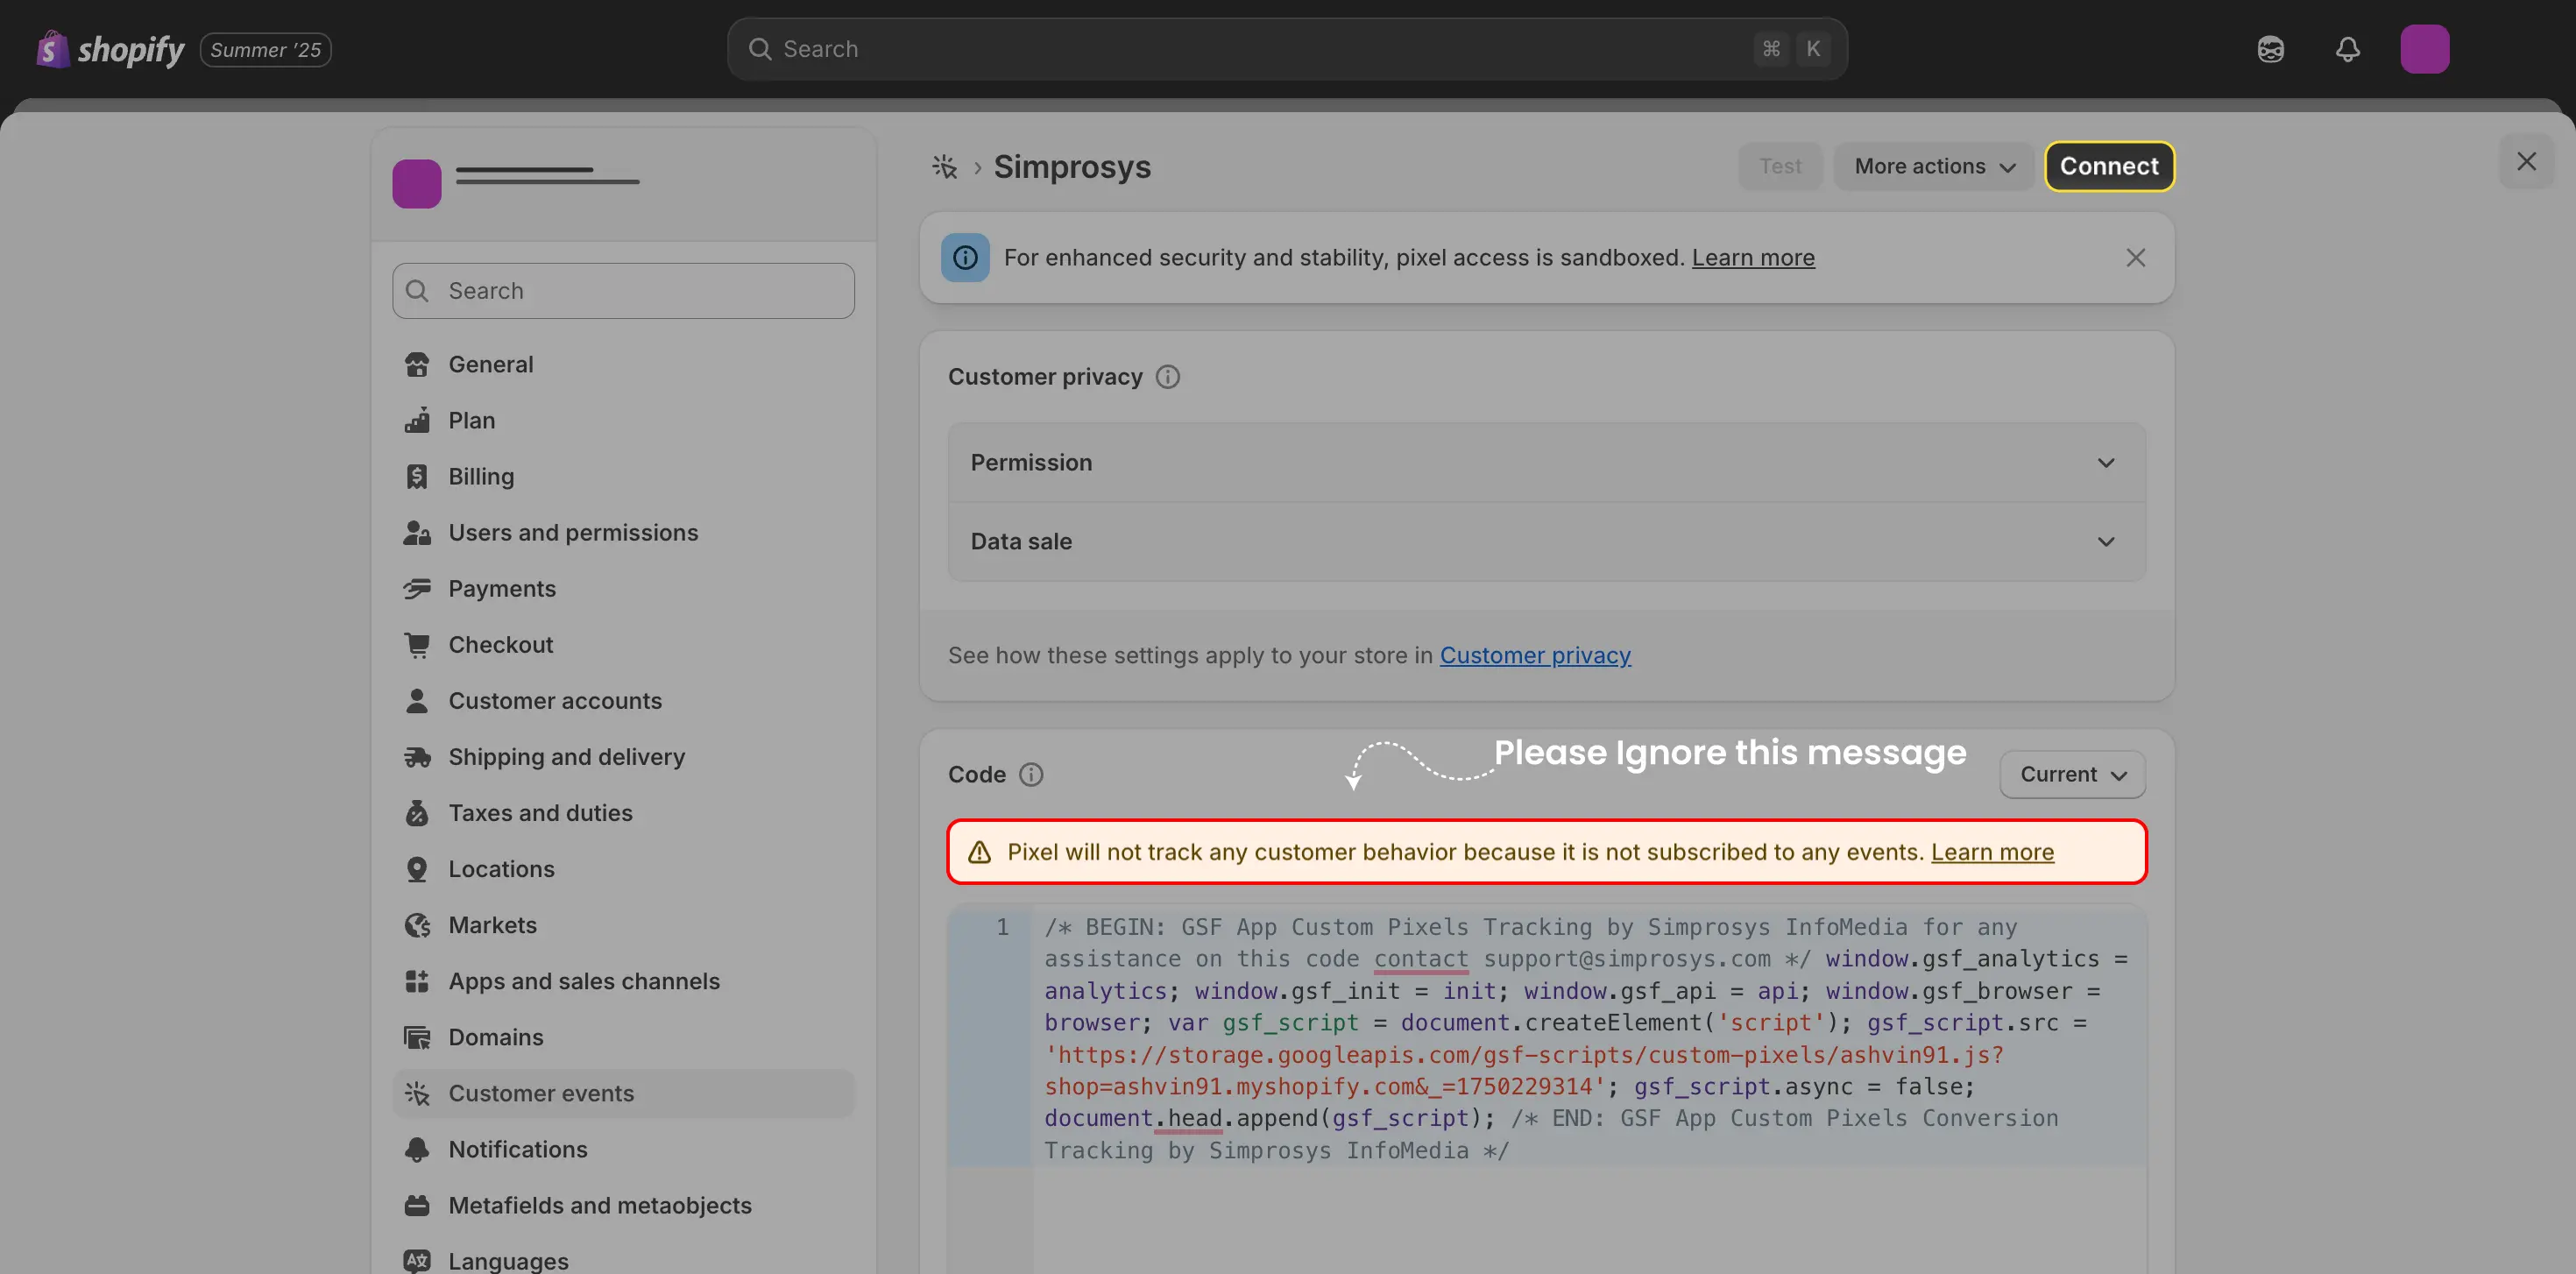The height and width of the screenshot is (1274, 2576).
Task: Open Payments settings
Action: [623, 589]
